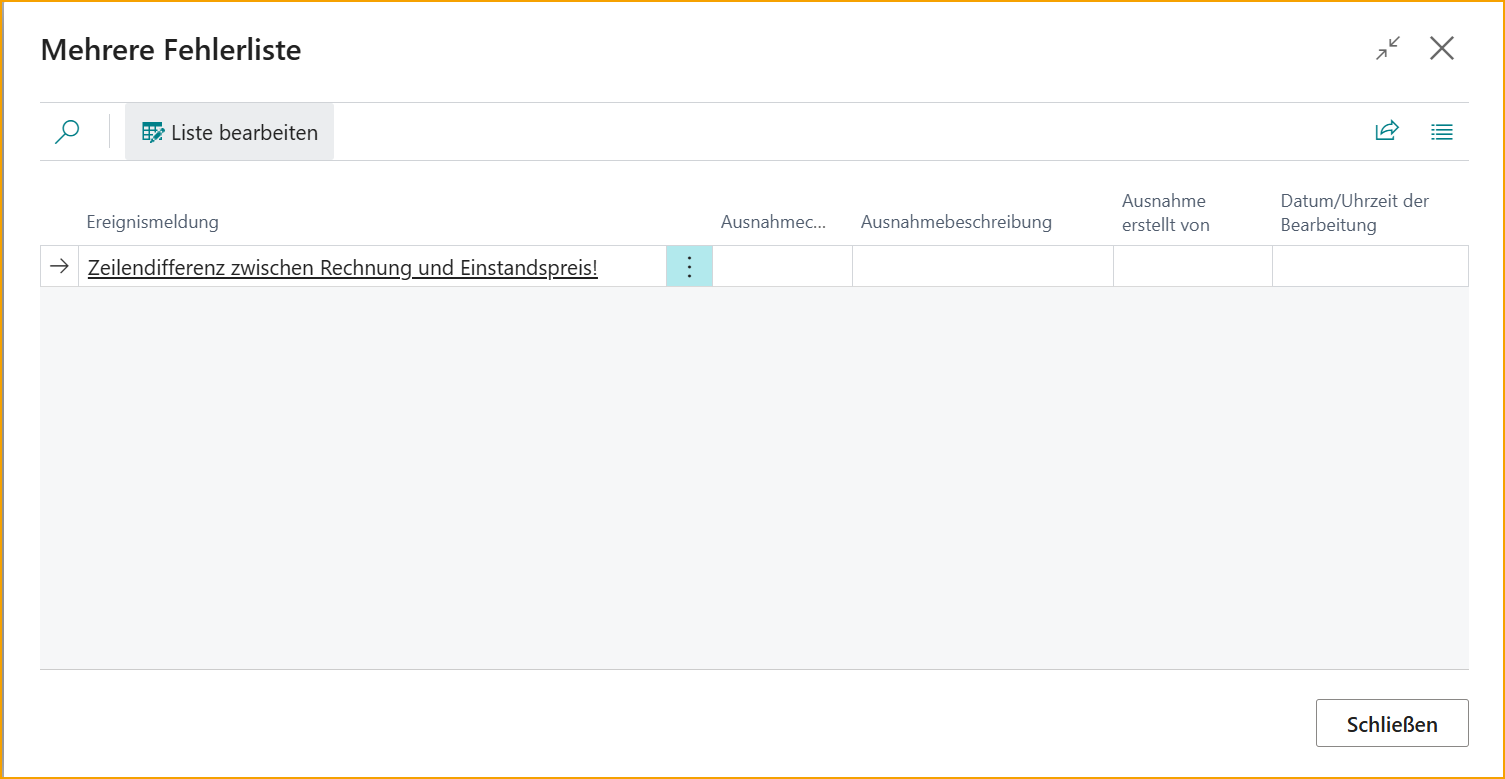Click the Ereignismeldung column header

pyautogui.click(x=152, y=222)
